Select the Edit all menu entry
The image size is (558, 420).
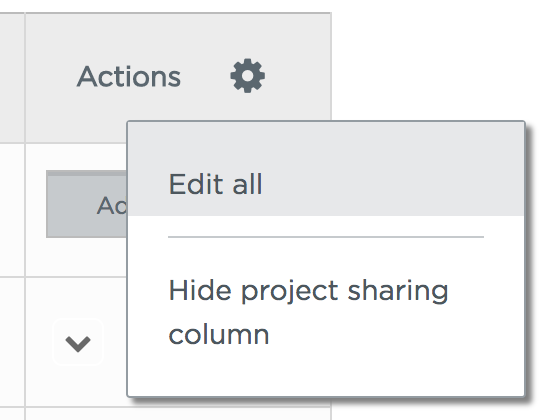point(326,184)
